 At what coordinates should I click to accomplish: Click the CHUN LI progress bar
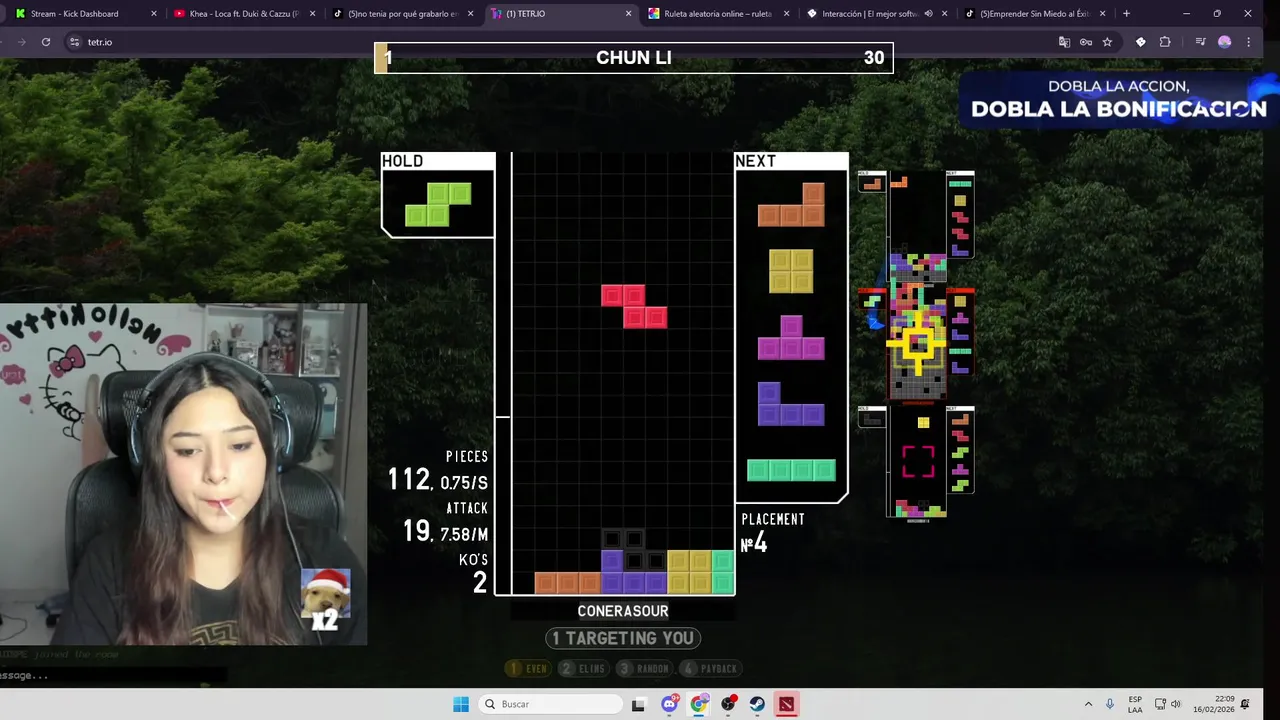(634, 58)
